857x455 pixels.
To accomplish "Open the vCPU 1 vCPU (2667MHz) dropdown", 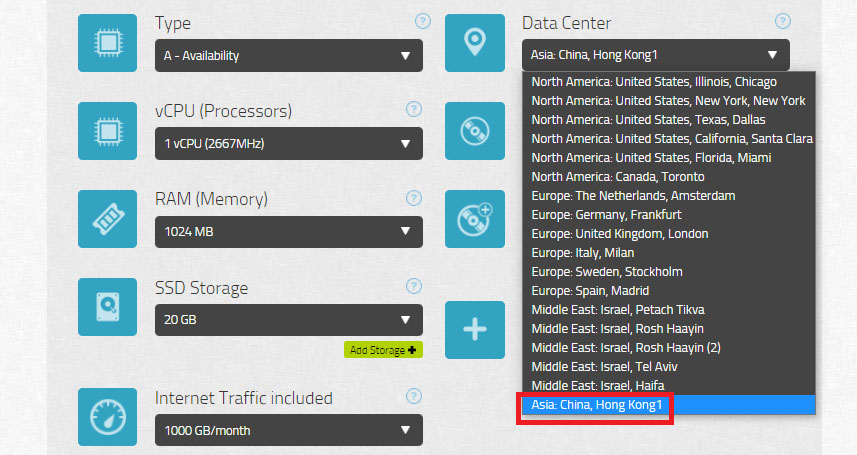I will click(289, 143).
